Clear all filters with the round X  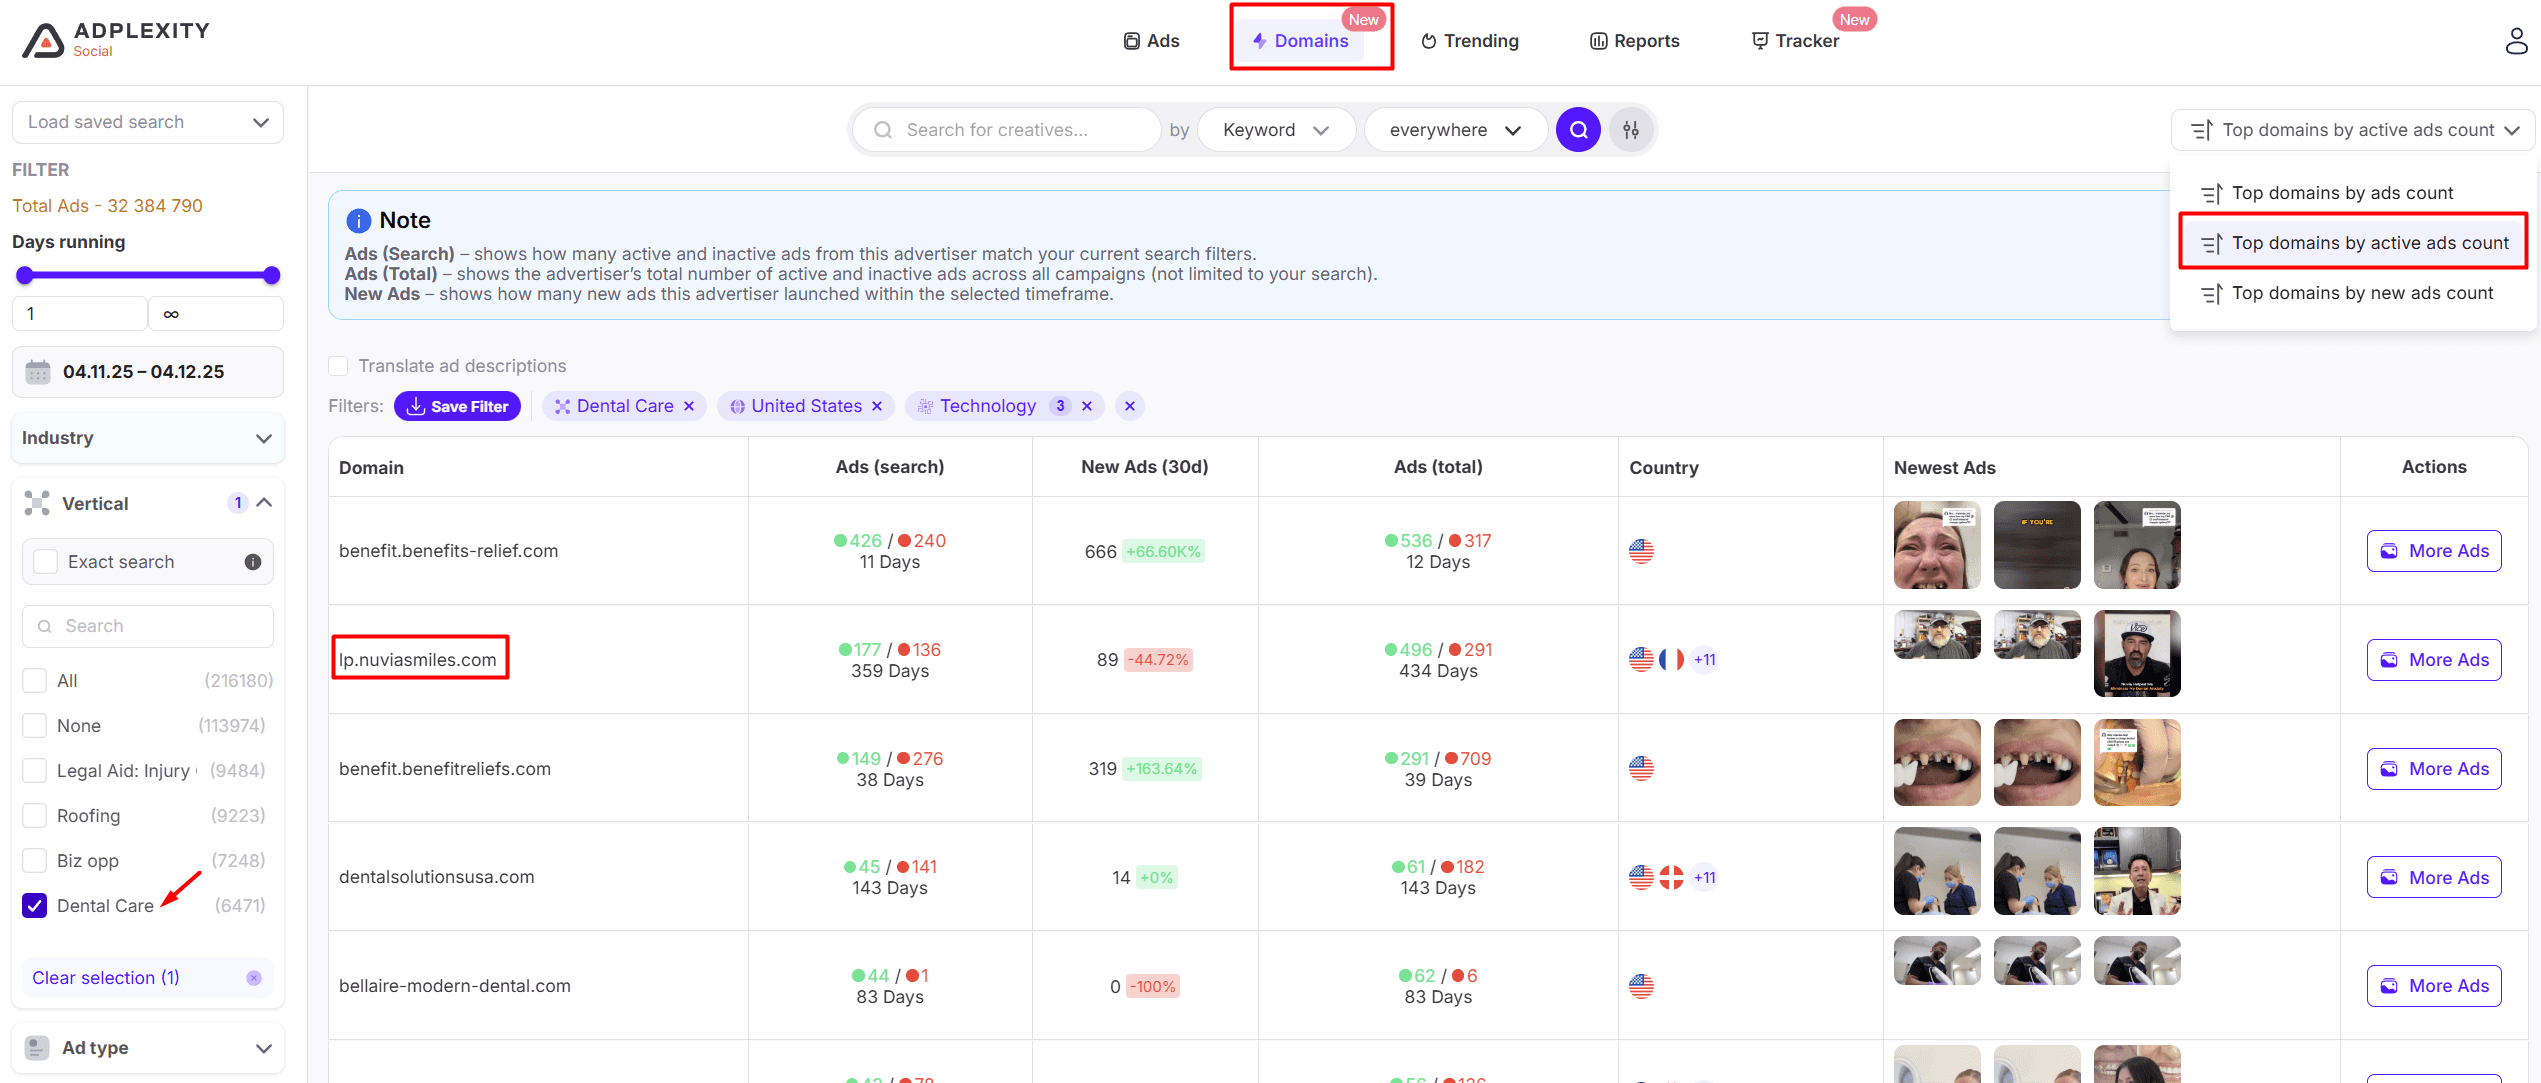(1129, 406)
